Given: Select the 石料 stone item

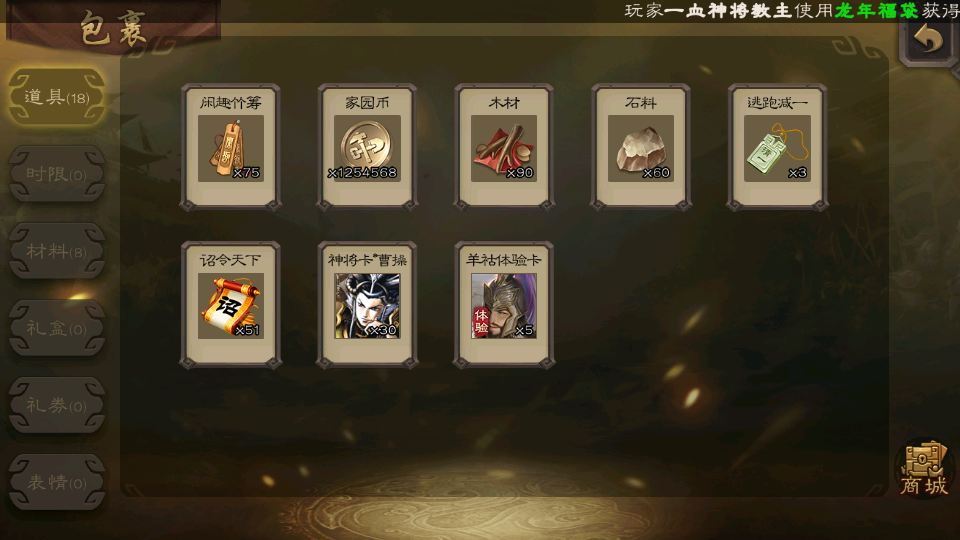Looking at the screenshot, I should coord(641,148).
